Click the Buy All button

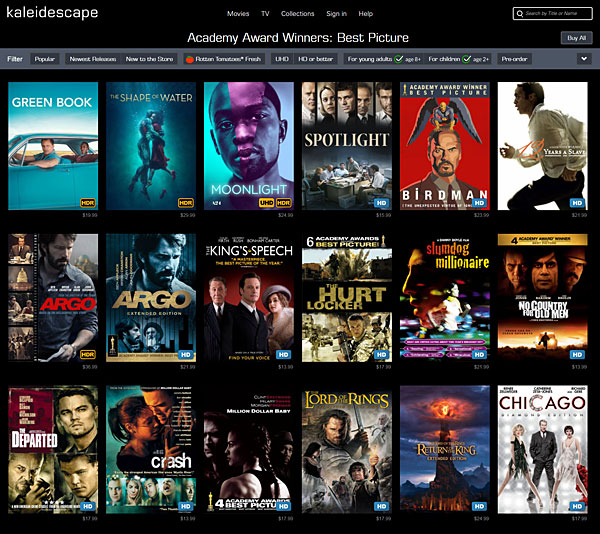[x=577, y=38]
